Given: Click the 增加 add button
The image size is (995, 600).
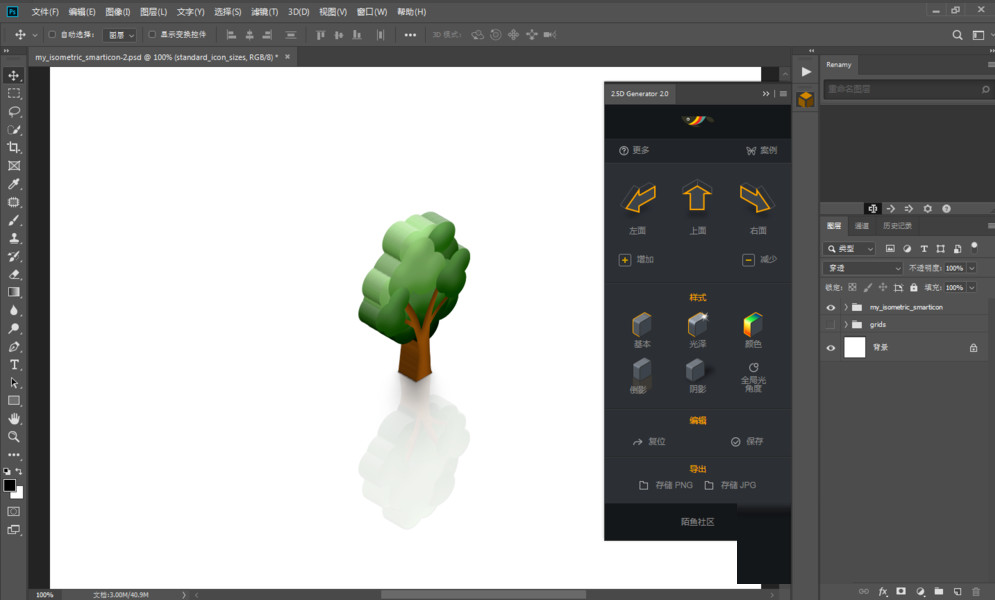Looking at the screenshot, I should tap(636, 259).
